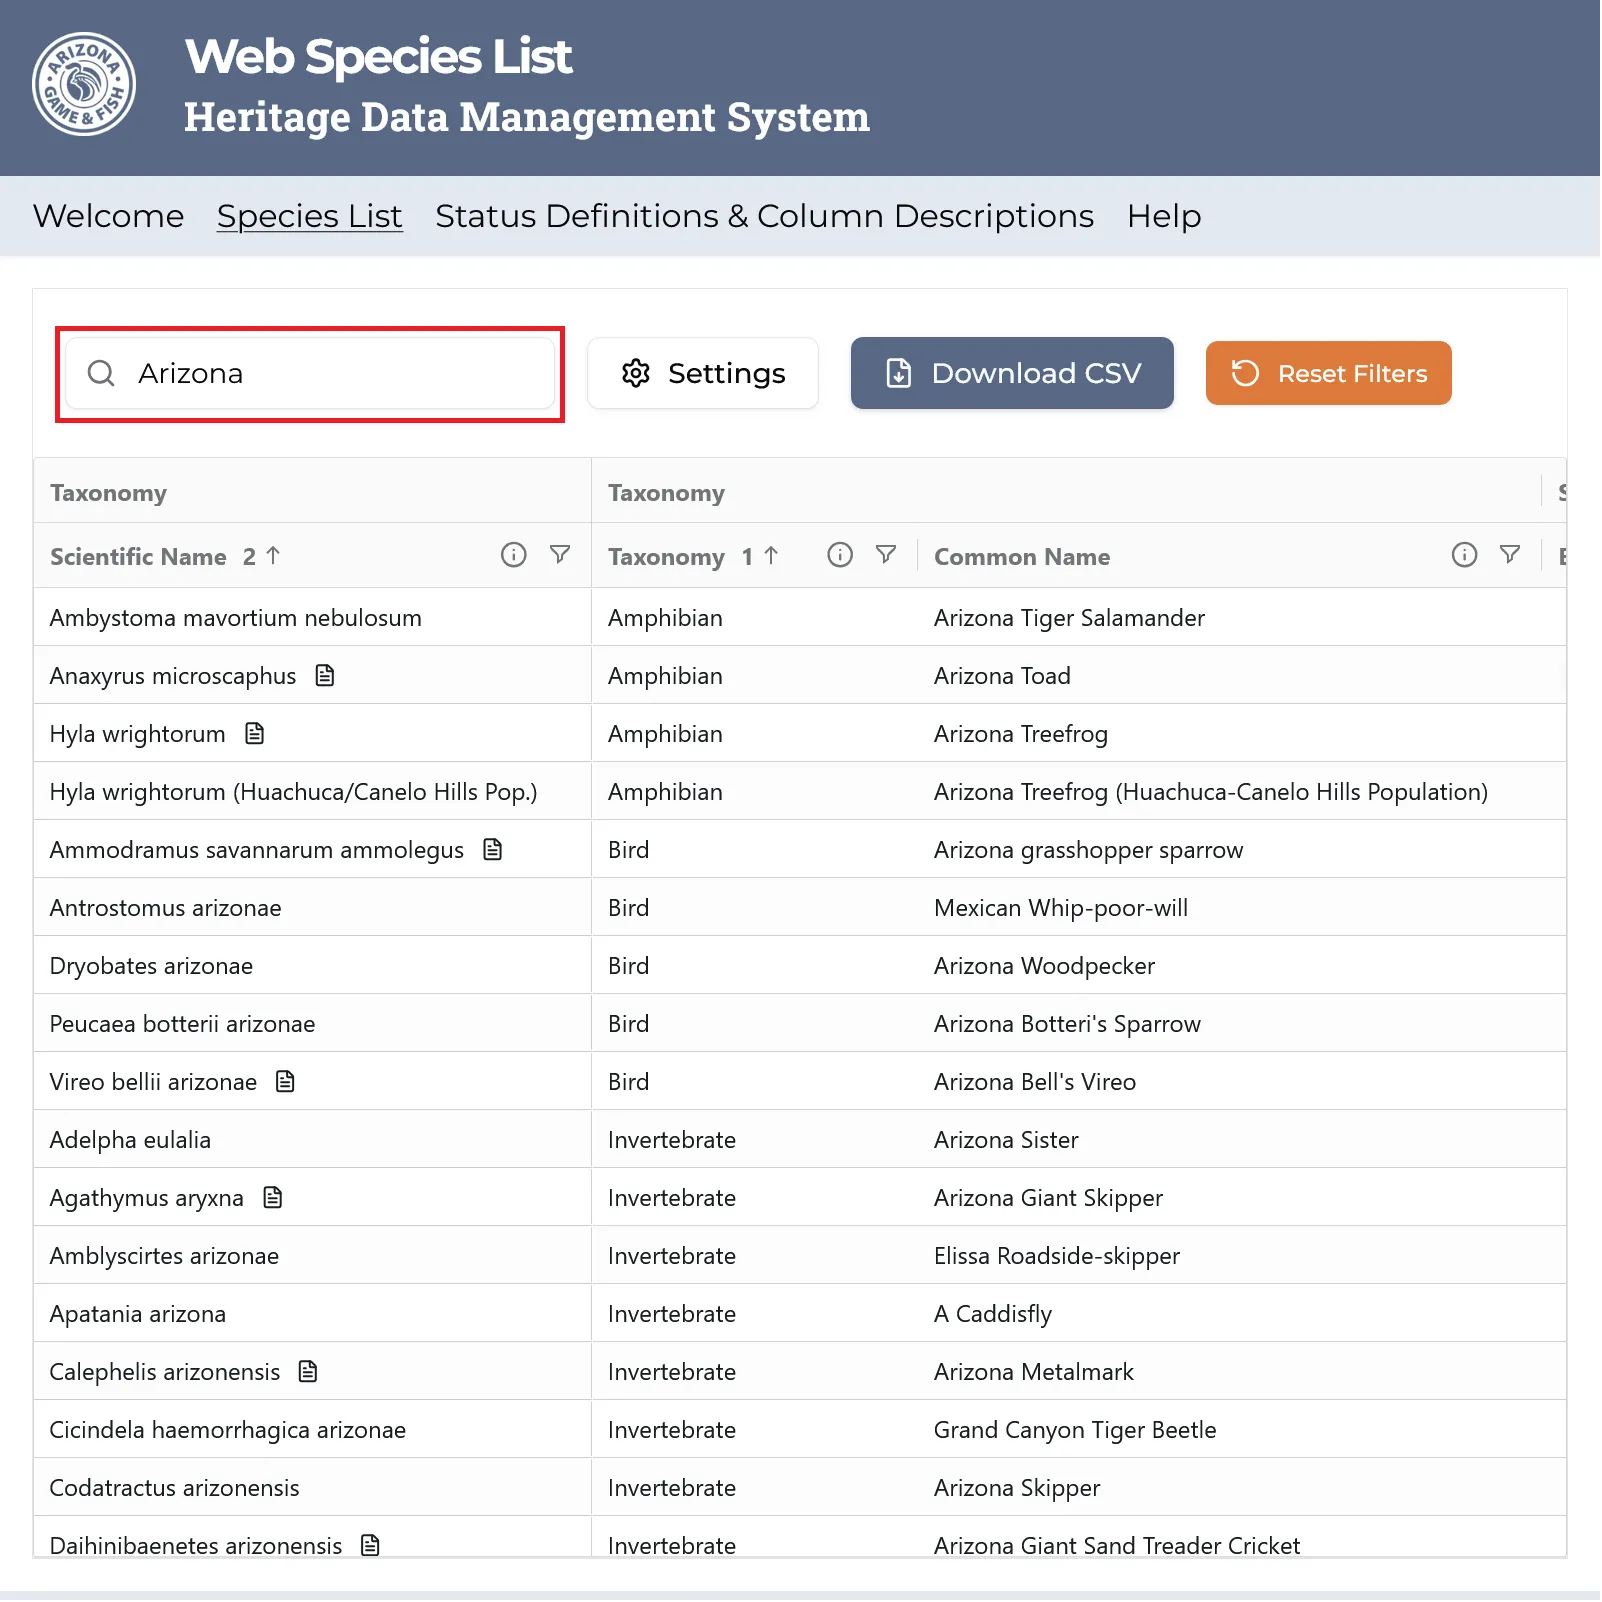Click the Reset Filters button
The width and height of the screenshot is (1602, 1602).
pyautogui.click(x=1328, y=373)
